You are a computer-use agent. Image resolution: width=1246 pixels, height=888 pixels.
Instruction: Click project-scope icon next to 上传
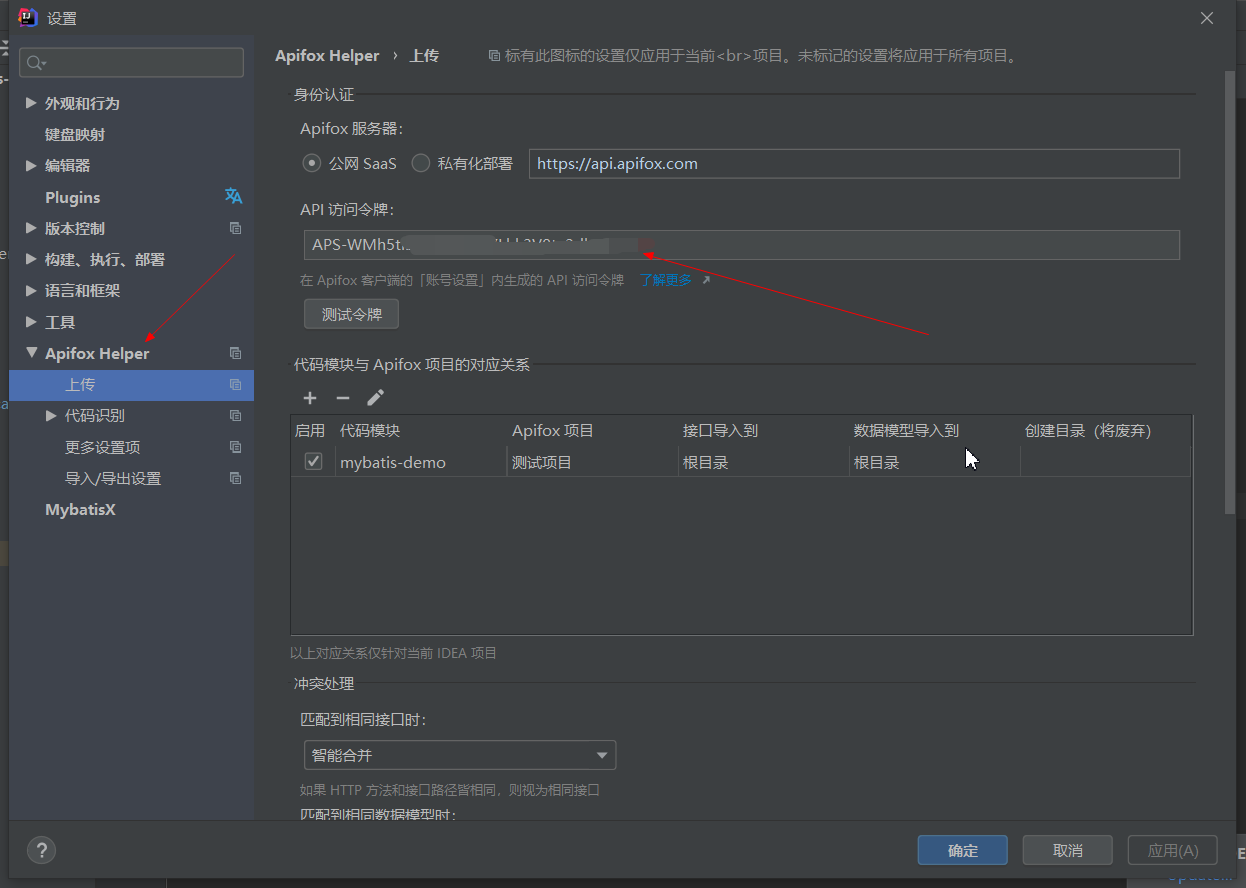pos(235,384)
